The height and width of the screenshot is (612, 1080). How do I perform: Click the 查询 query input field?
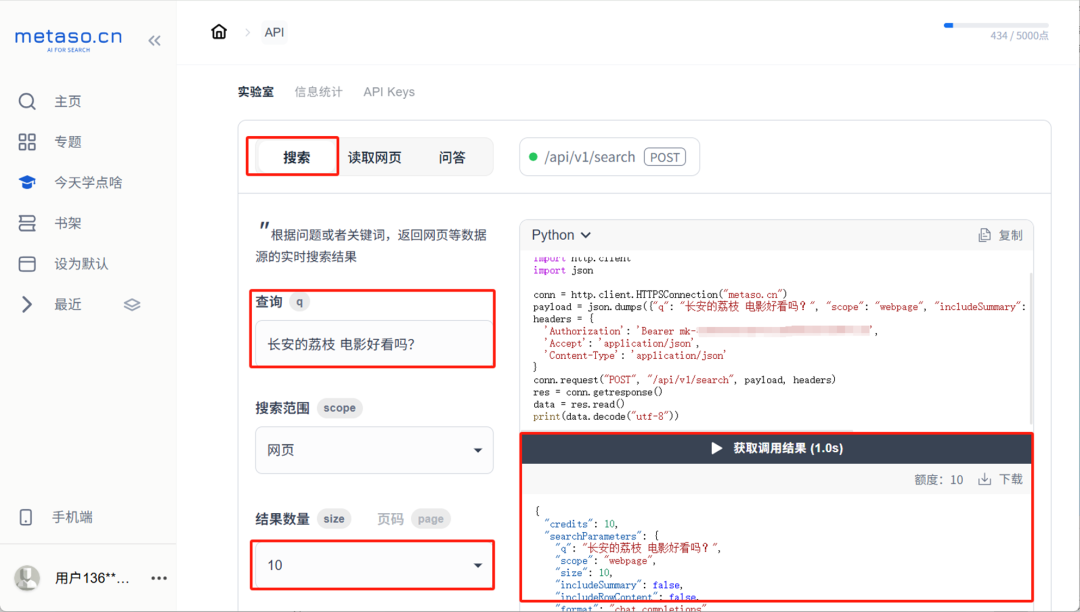[374, 344]
